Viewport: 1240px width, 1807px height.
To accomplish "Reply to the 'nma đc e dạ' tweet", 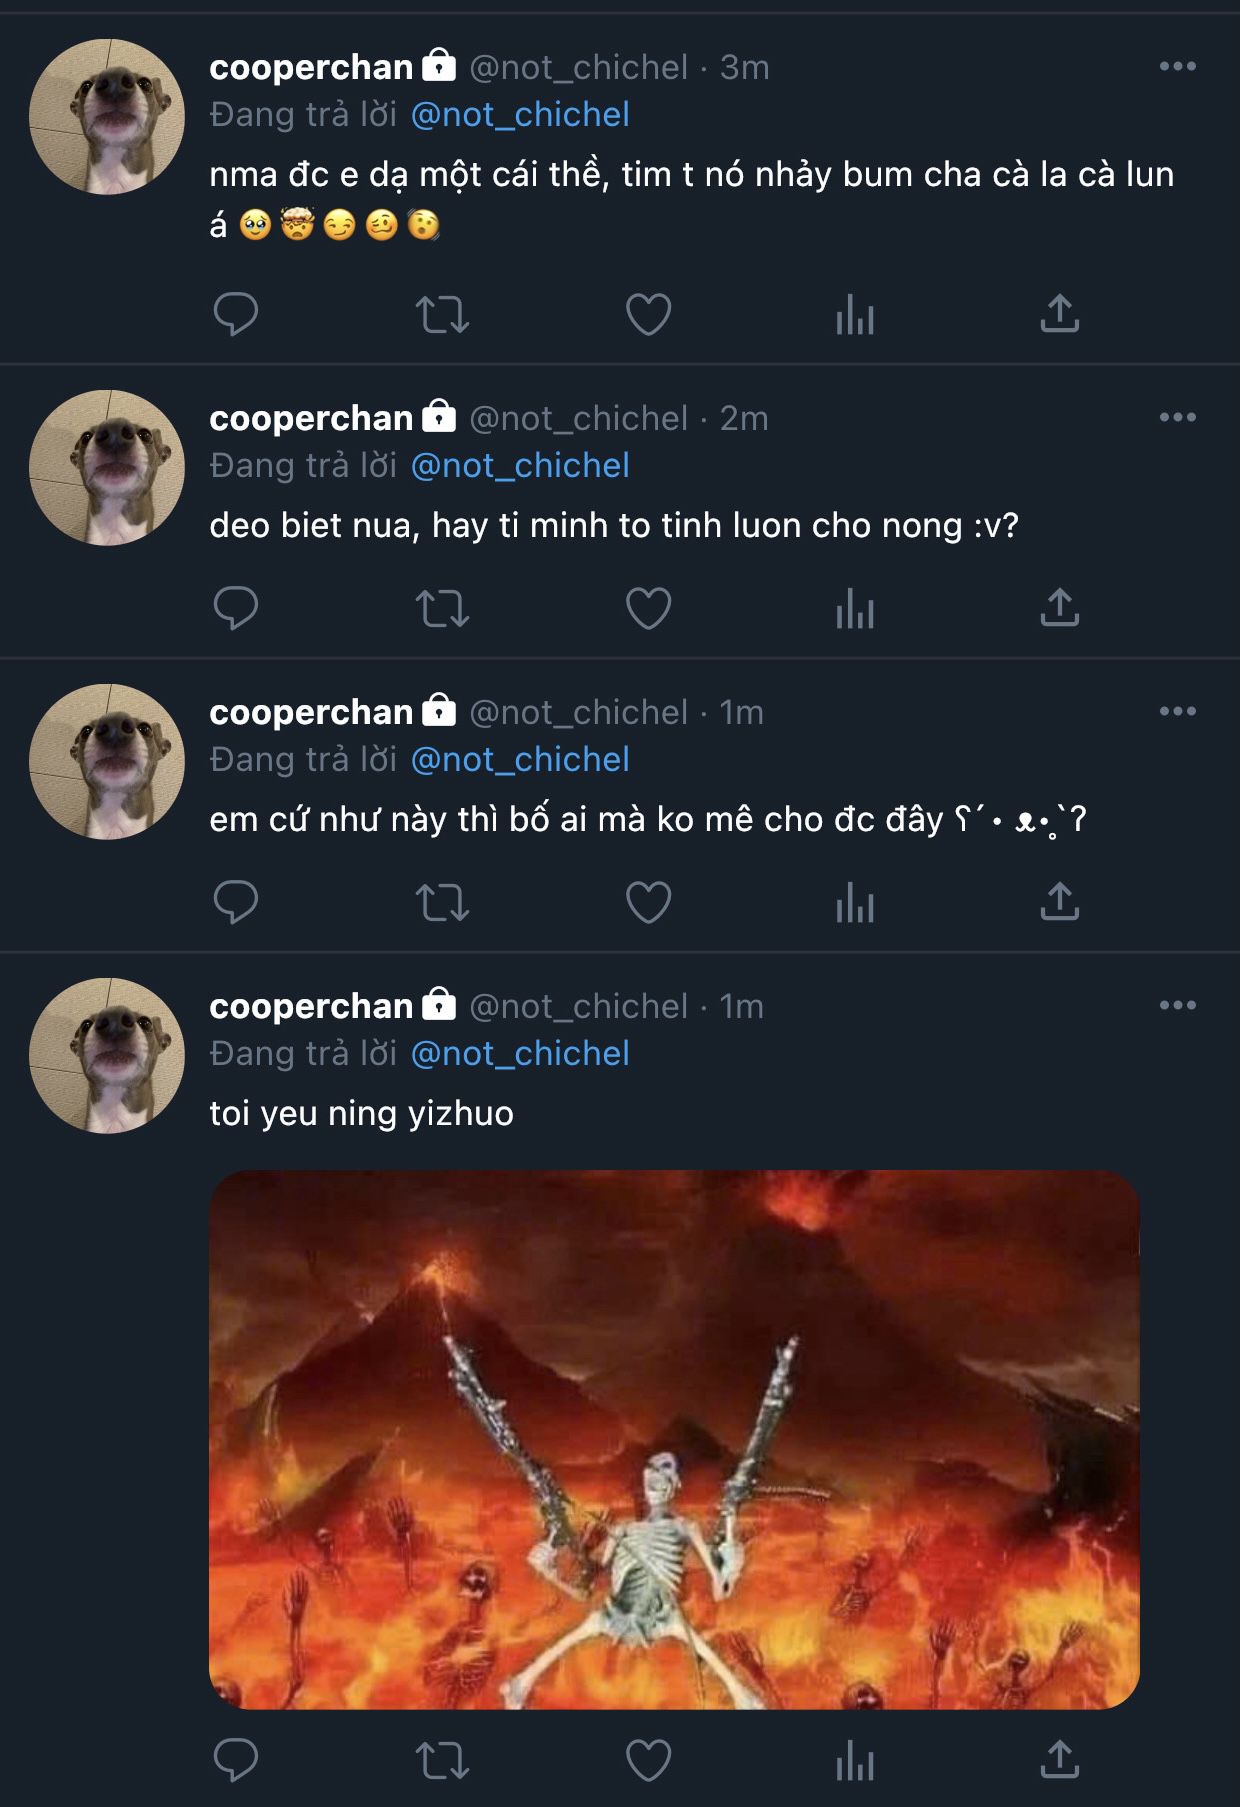I will tap(236, 314).
